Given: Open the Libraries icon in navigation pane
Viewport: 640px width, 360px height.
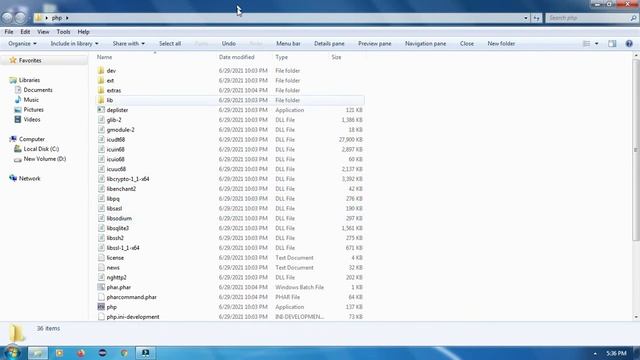Looking at the screenshot, I should click(x=13, y=80).
